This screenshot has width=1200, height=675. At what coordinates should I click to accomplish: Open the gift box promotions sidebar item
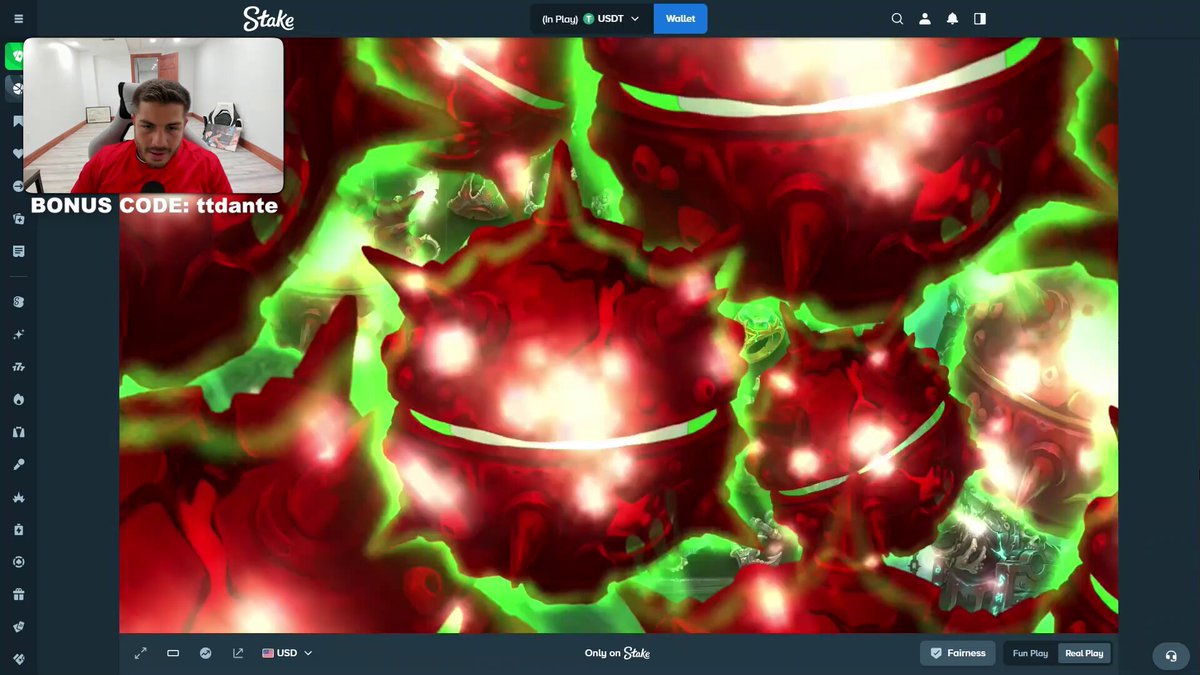(x=18, y=595)
